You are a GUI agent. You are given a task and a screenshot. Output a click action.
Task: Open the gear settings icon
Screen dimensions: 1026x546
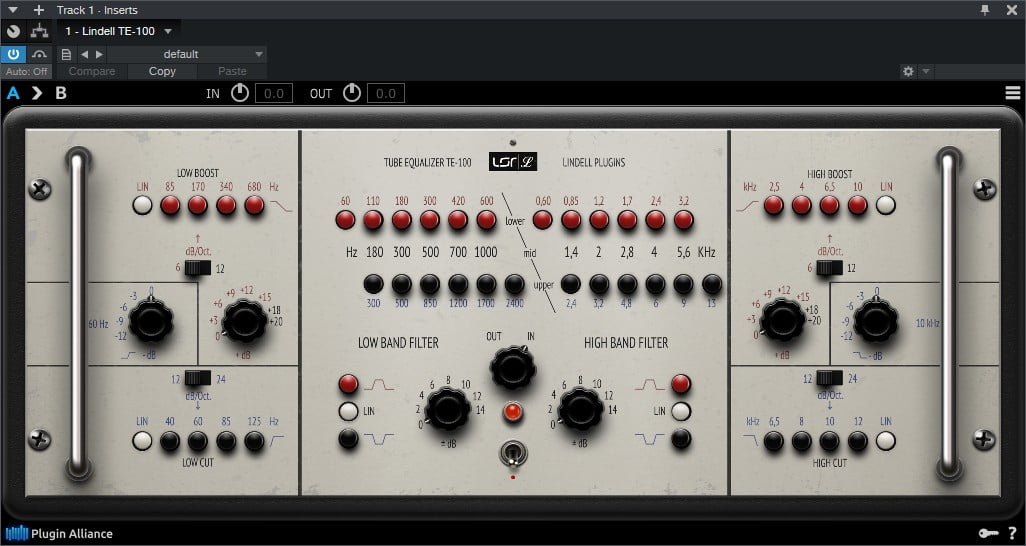coord(908,71)
